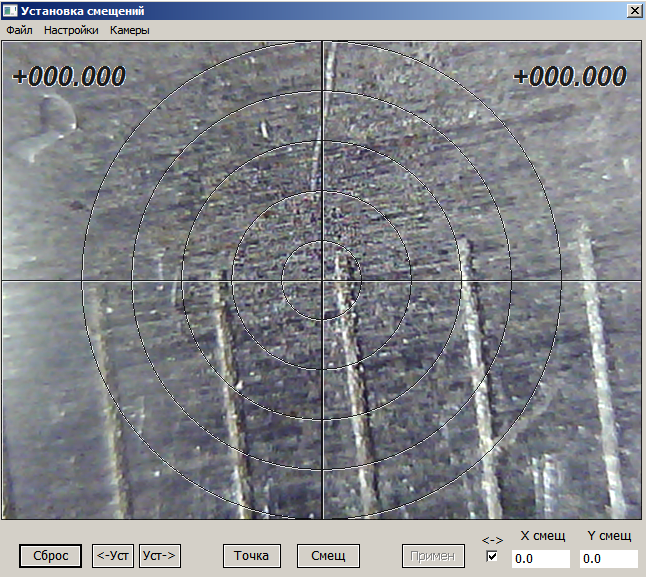Open the Файл menu
The height and width of the screenshot is (577, 646).
coord(19,30)
